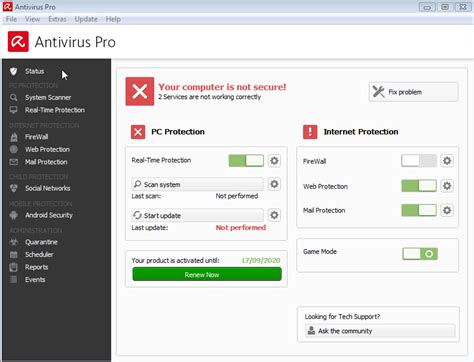Viewport: 474px width, 362px height.
Task: Click the Start update button
Action: coord(197,215)
